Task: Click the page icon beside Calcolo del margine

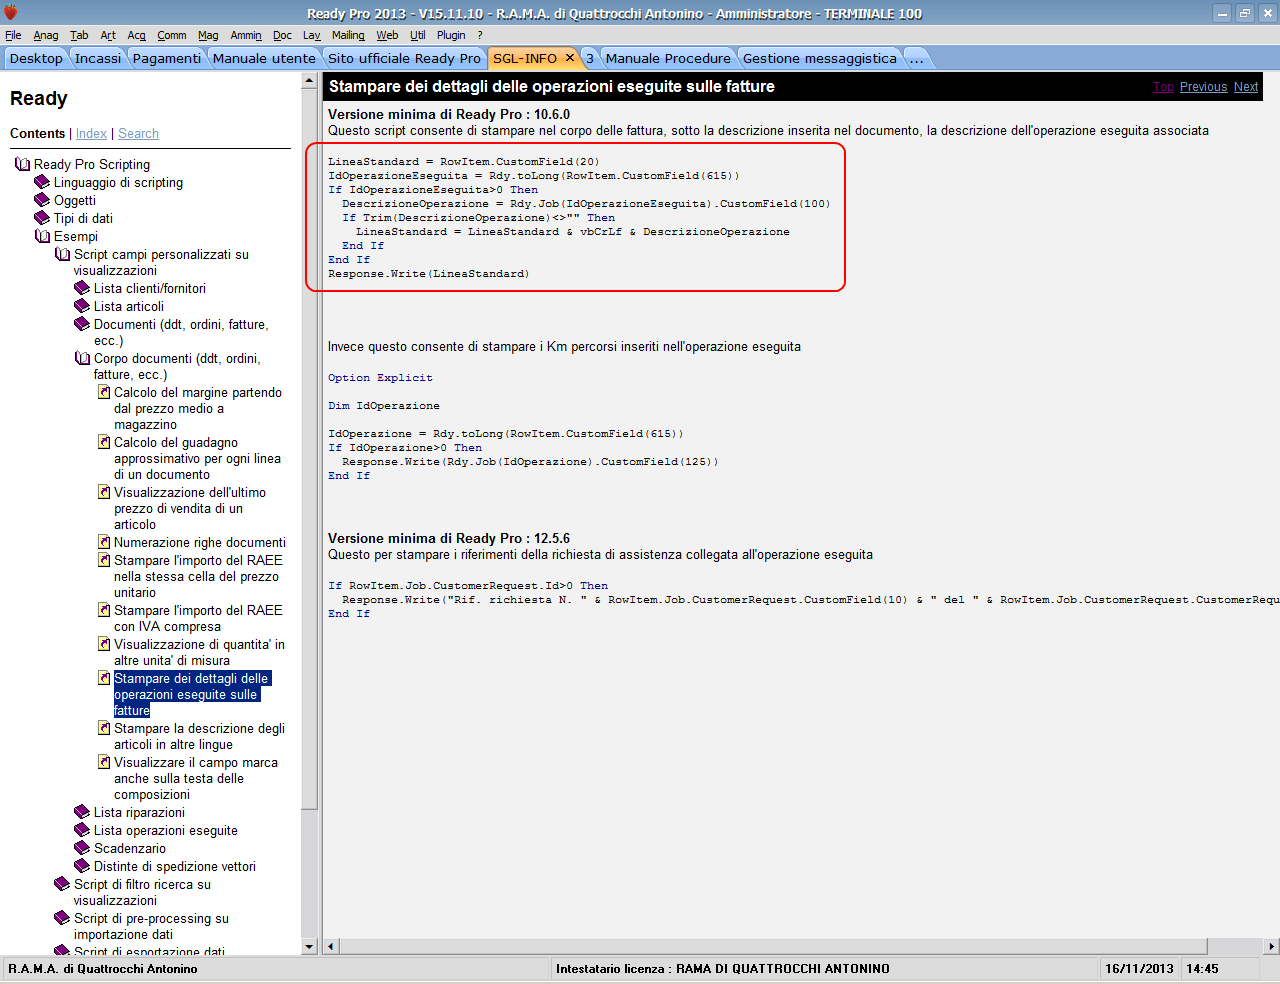Action: click(x=104, y=392)
